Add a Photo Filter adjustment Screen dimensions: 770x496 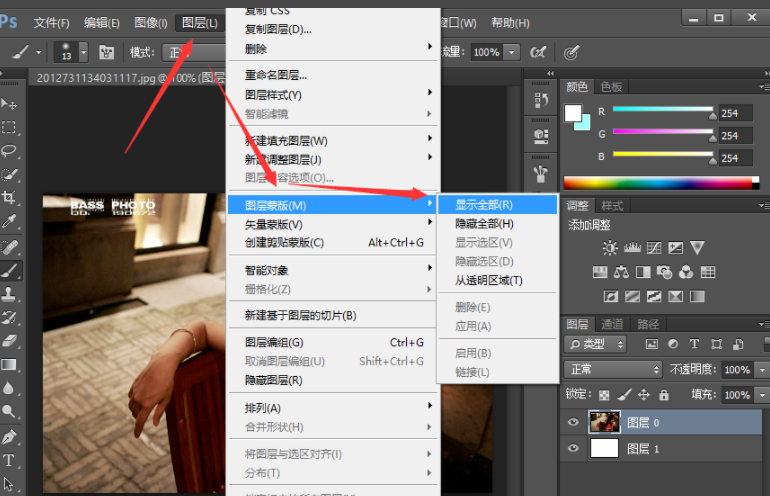[664, 272]
